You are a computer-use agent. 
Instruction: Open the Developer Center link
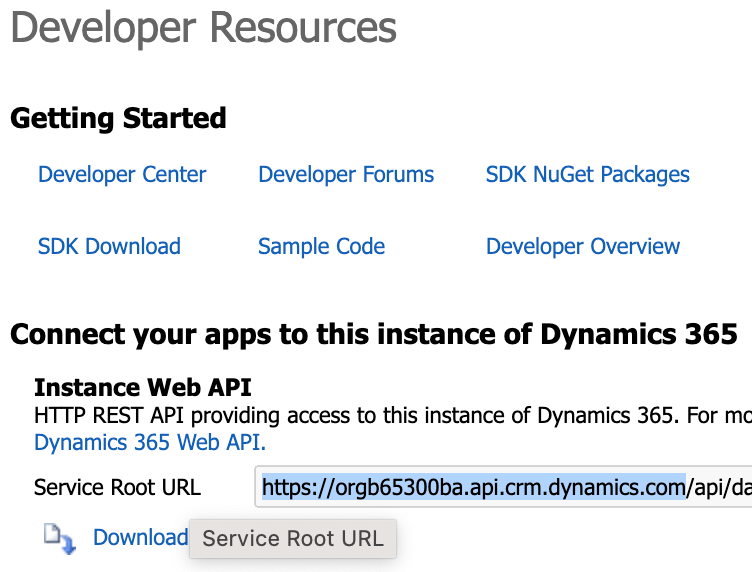(x=122, y=175)
